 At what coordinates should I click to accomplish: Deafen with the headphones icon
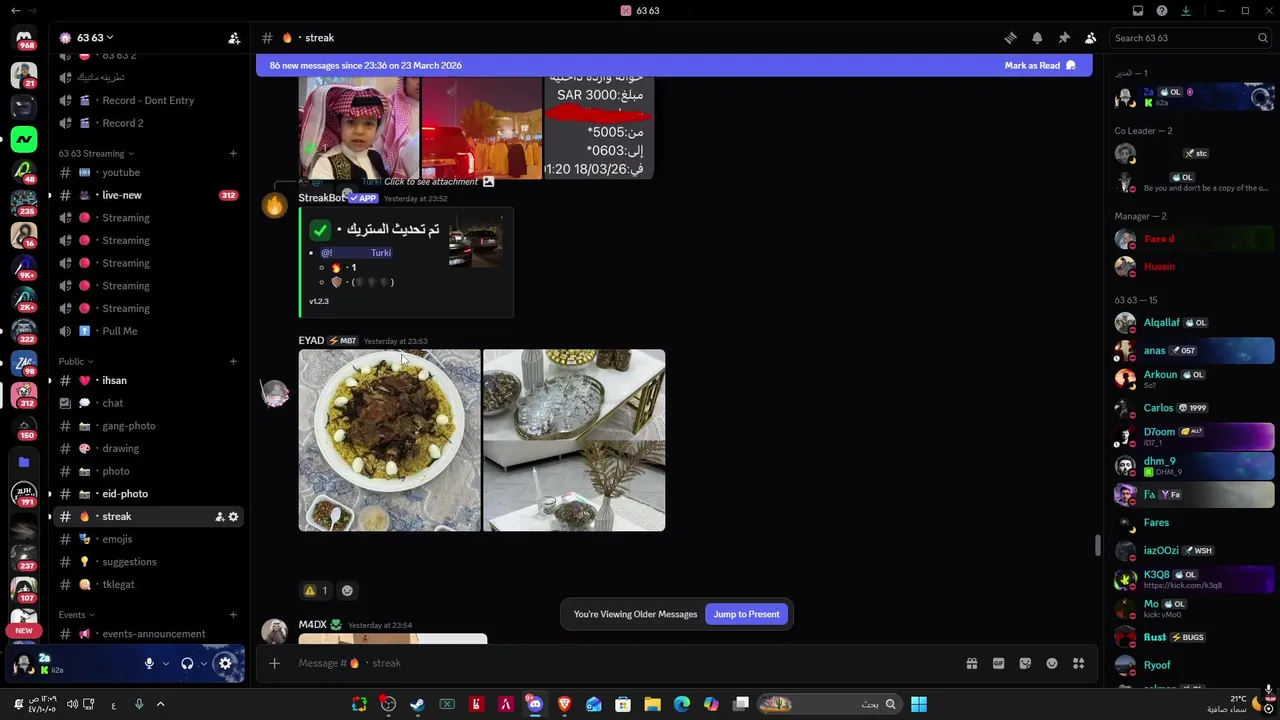(x=187, y=663)
